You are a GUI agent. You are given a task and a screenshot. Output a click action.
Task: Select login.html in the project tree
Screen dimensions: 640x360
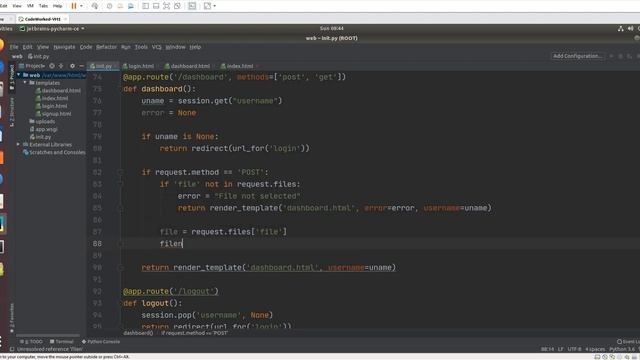click(x=51, y=106)
